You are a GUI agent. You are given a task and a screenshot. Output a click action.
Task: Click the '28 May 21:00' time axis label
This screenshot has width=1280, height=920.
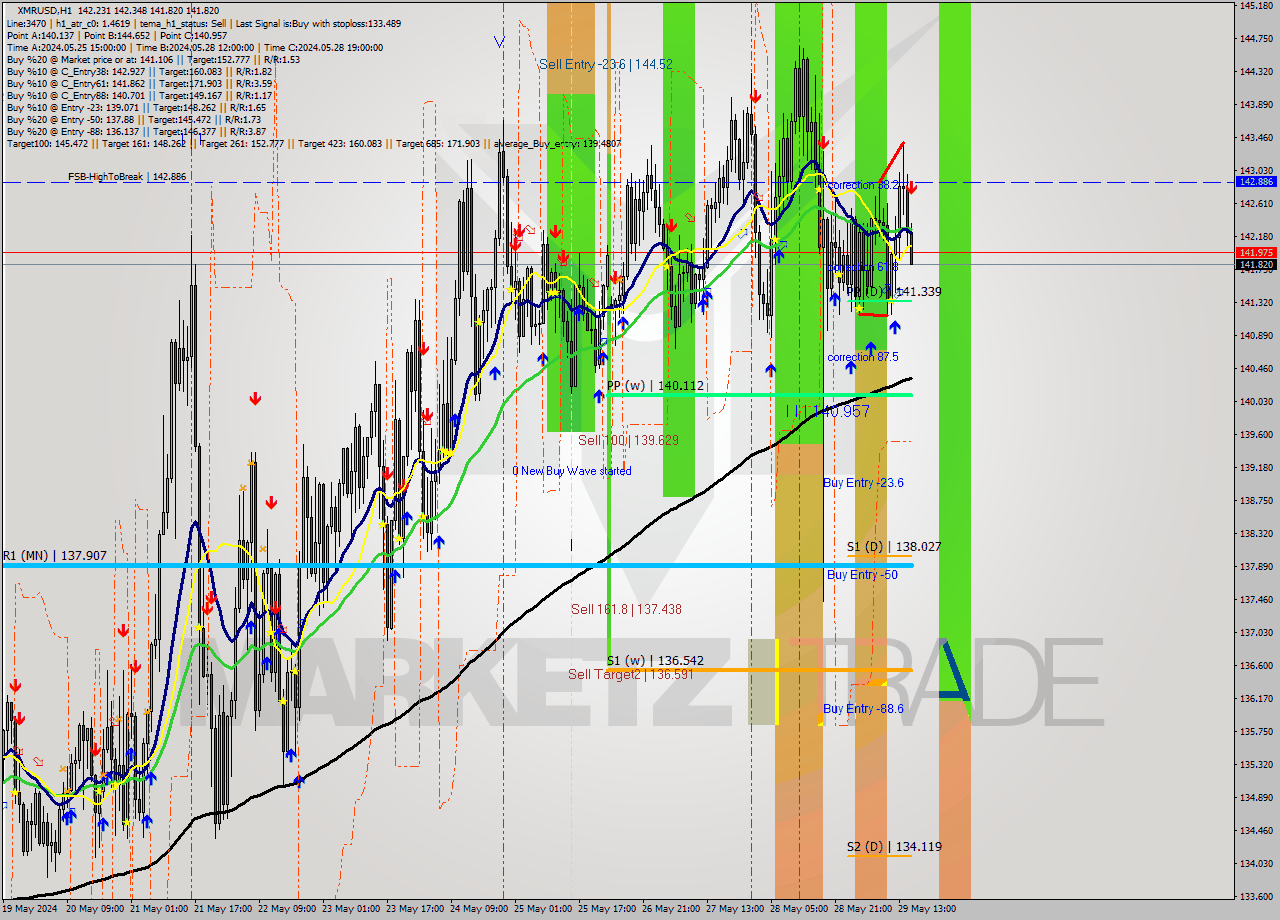pos(864,909)
